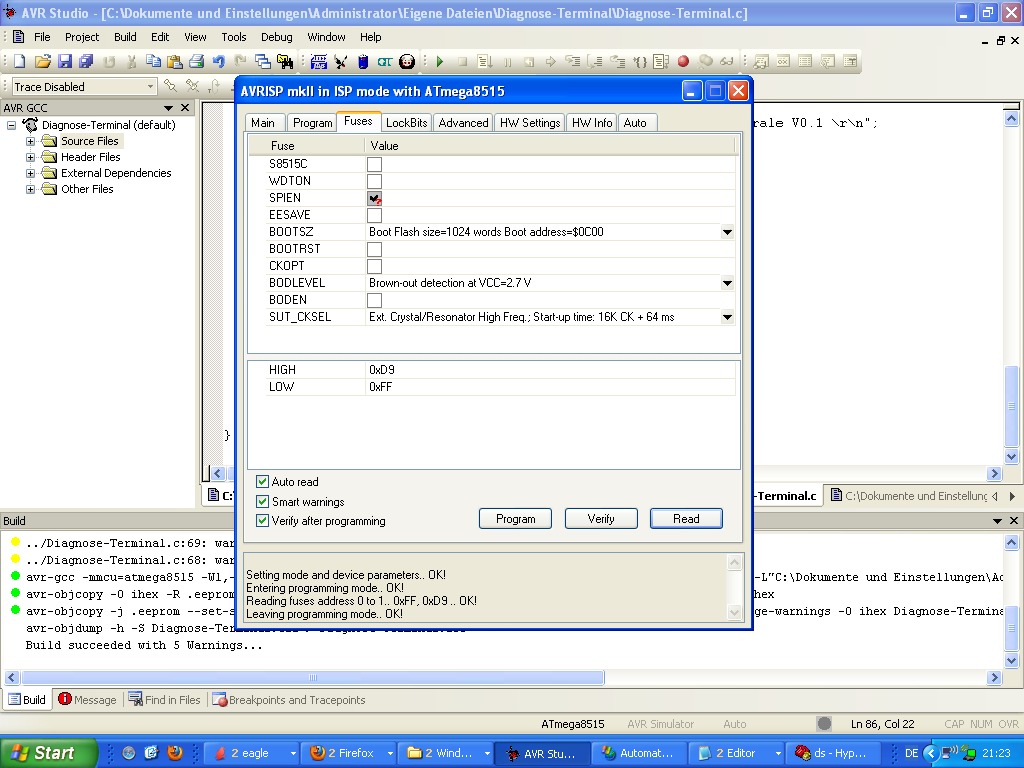Click the binoculars Find in Files icon

285,61
